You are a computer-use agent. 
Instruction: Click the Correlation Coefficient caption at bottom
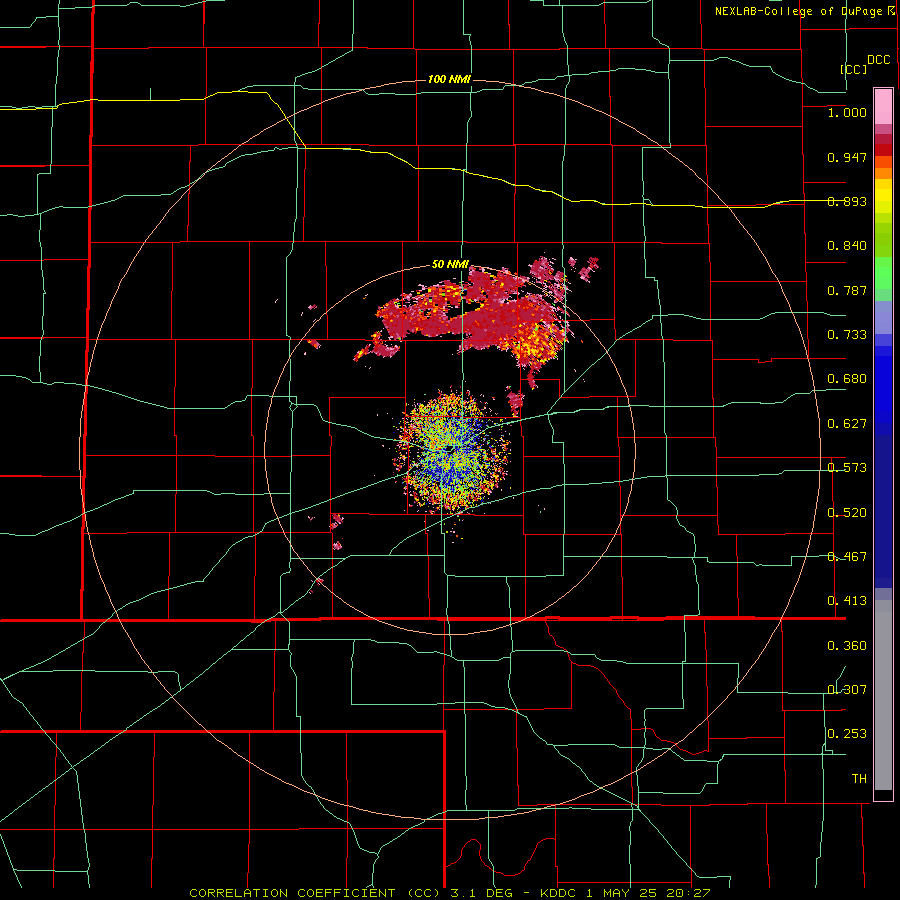[449, 893]
